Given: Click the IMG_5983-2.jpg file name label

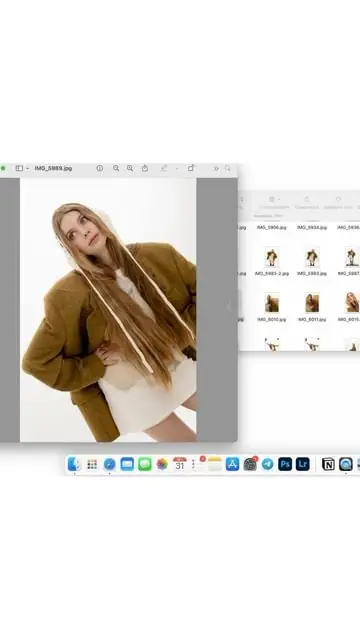Looking at the screenshot, I should 271,273.
